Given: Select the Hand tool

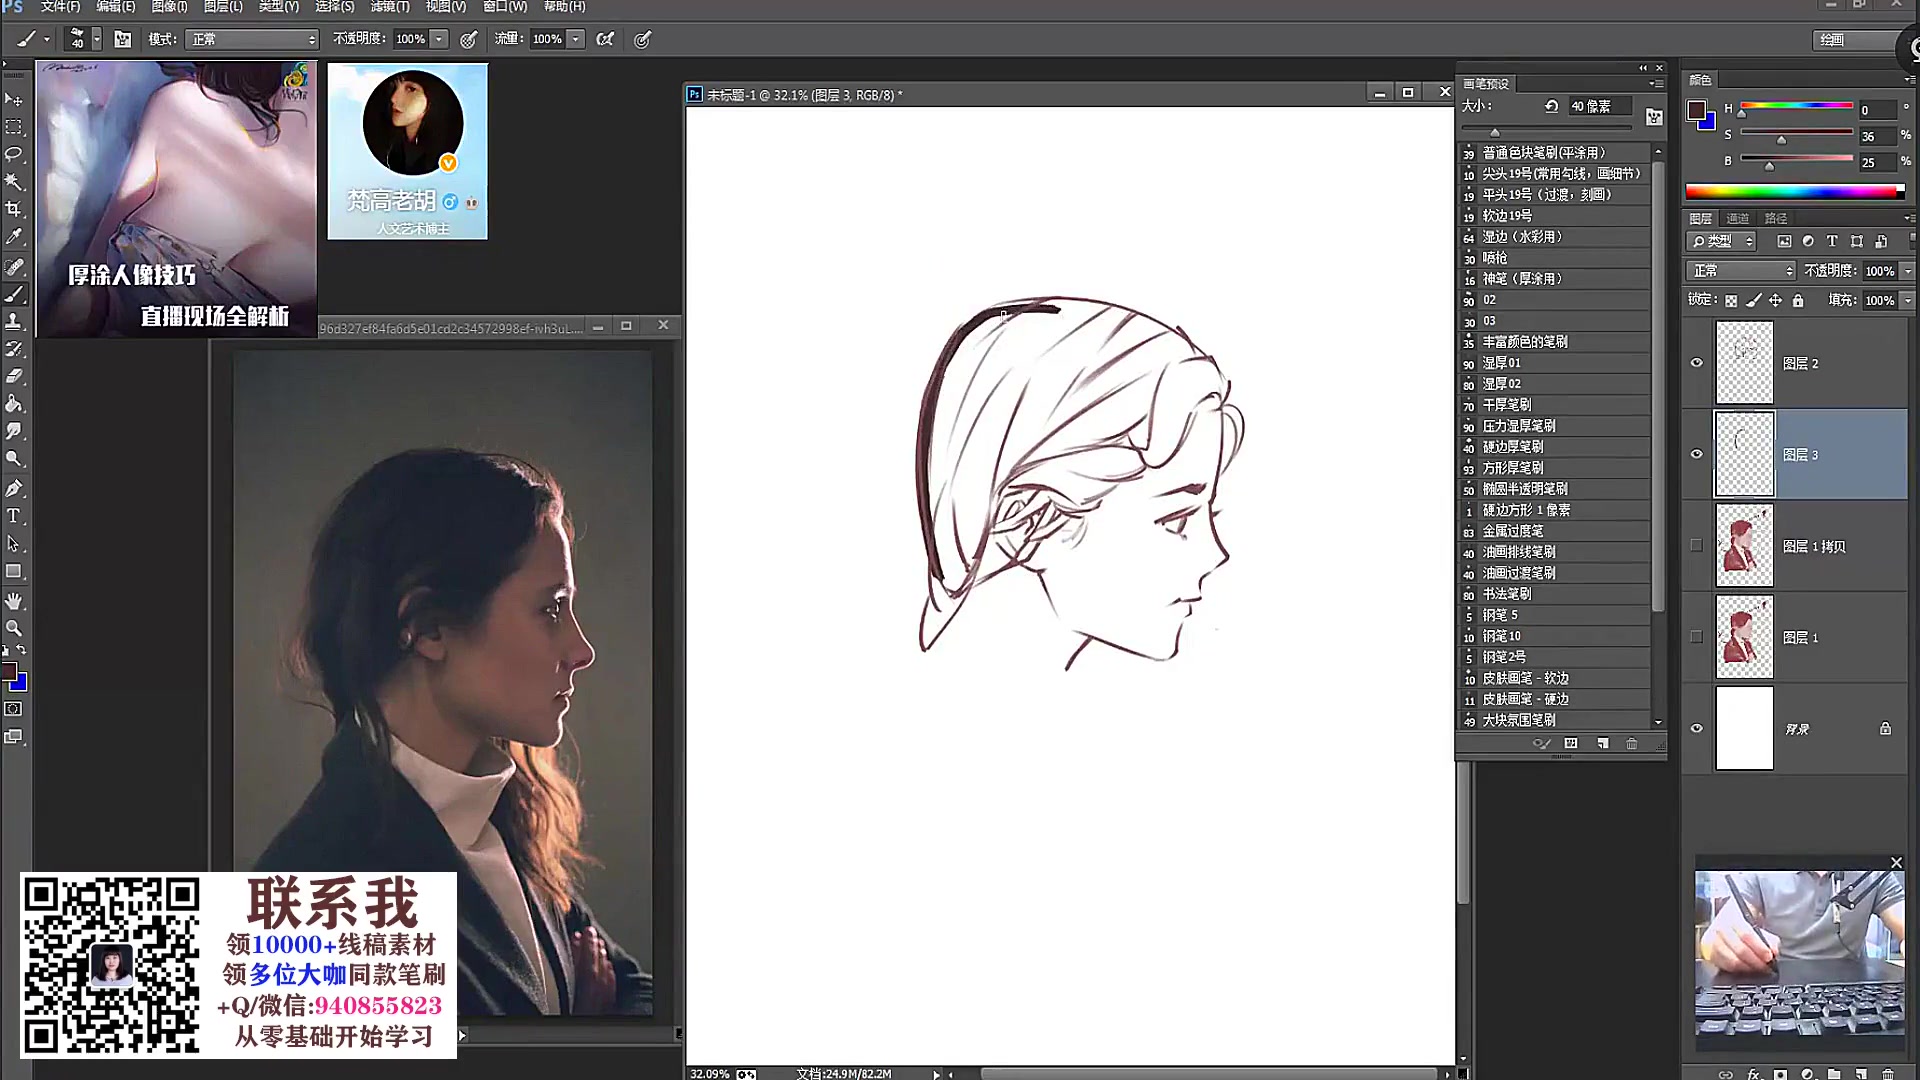Looking at the screenshot, I should [x=14, y=600].
